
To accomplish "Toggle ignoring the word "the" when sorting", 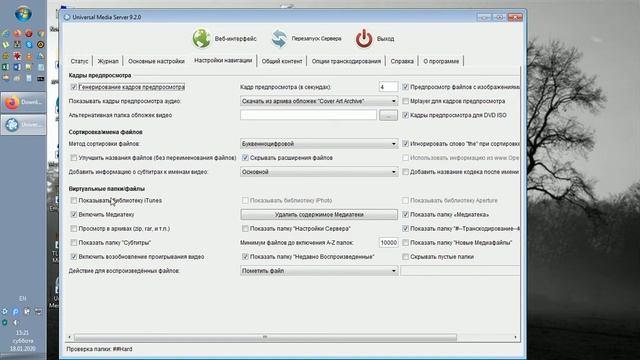I will point(405,144).
